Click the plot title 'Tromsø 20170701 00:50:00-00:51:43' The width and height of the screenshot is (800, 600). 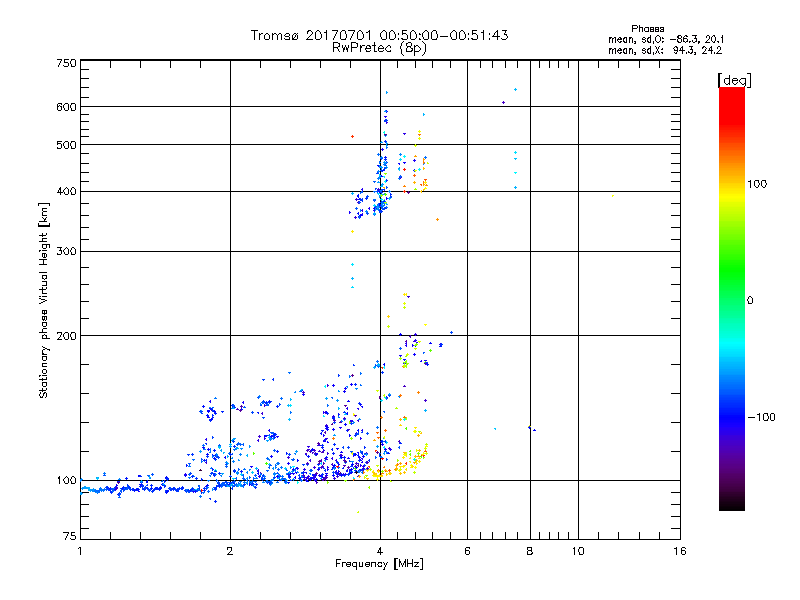click(x=379, y=35)
